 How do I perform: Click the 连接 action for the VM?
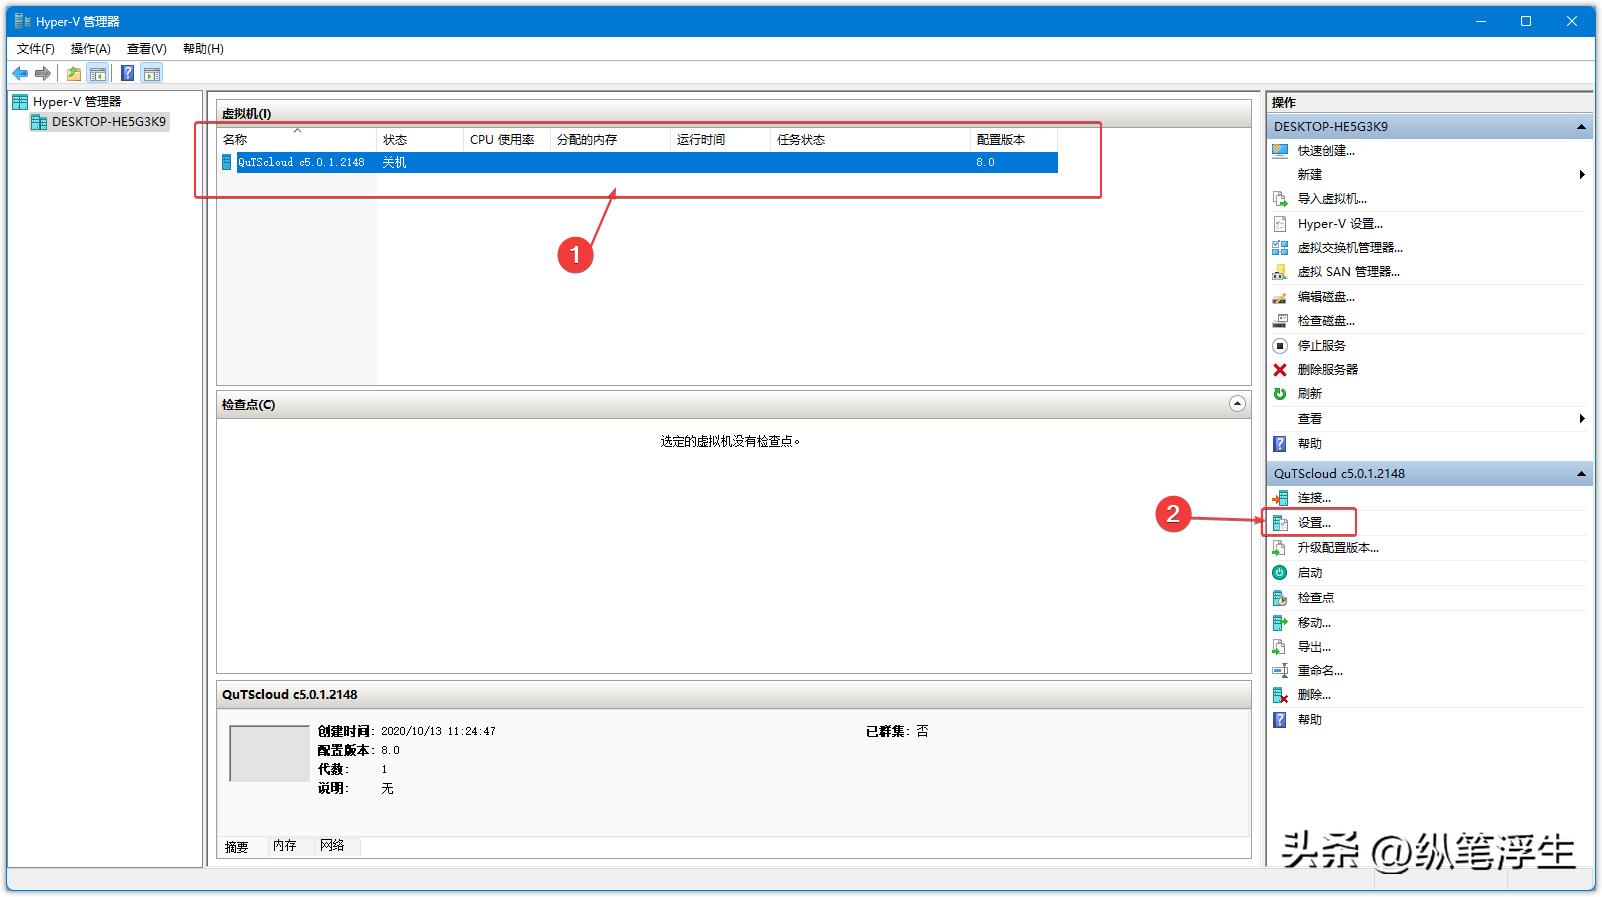click(1314, 498)
